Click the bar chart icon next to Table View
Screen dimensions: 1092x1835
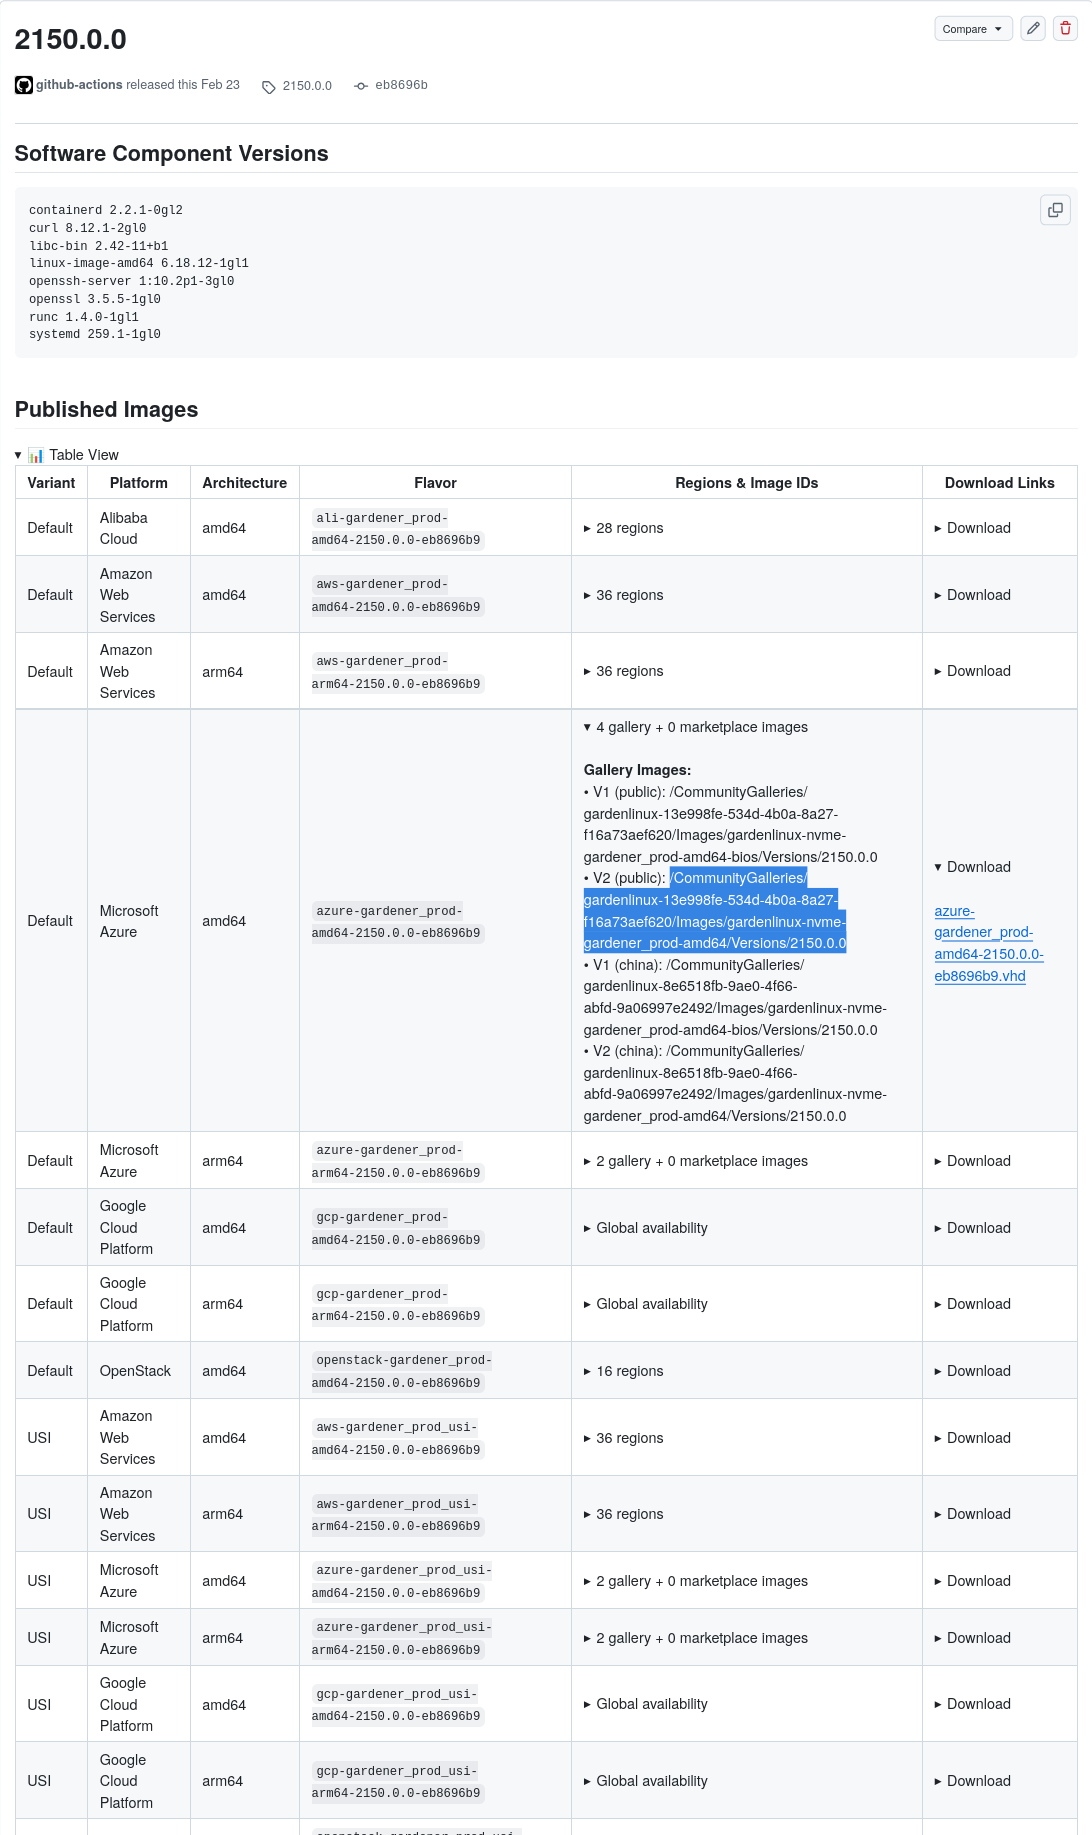click(36, 455)
